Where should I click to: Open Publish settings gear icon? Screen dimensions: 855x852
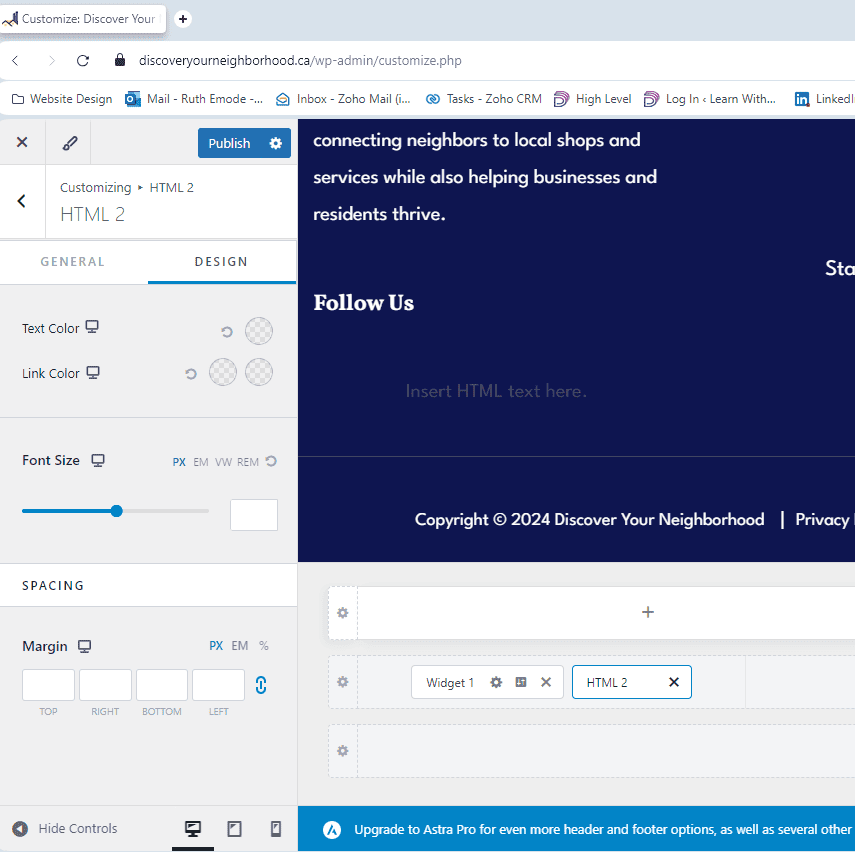[x=276, y=143]
